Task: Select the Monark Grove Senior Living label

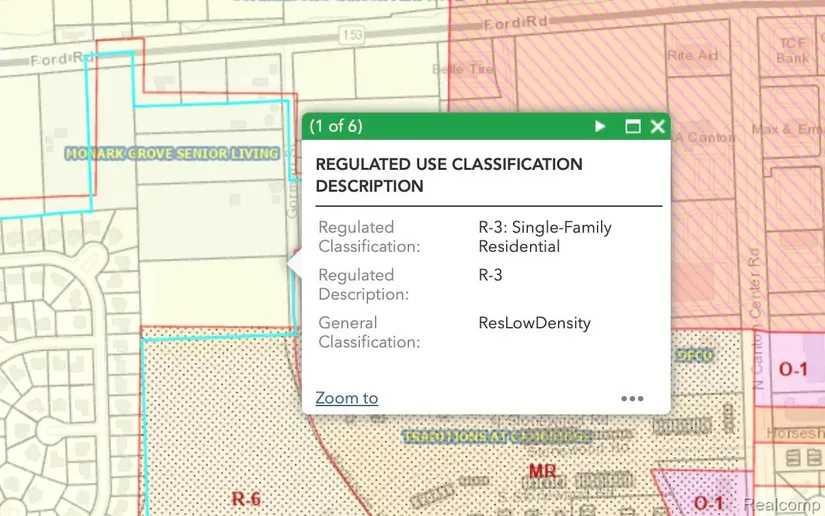Action: pyautogui.click(x=171, y=153)
